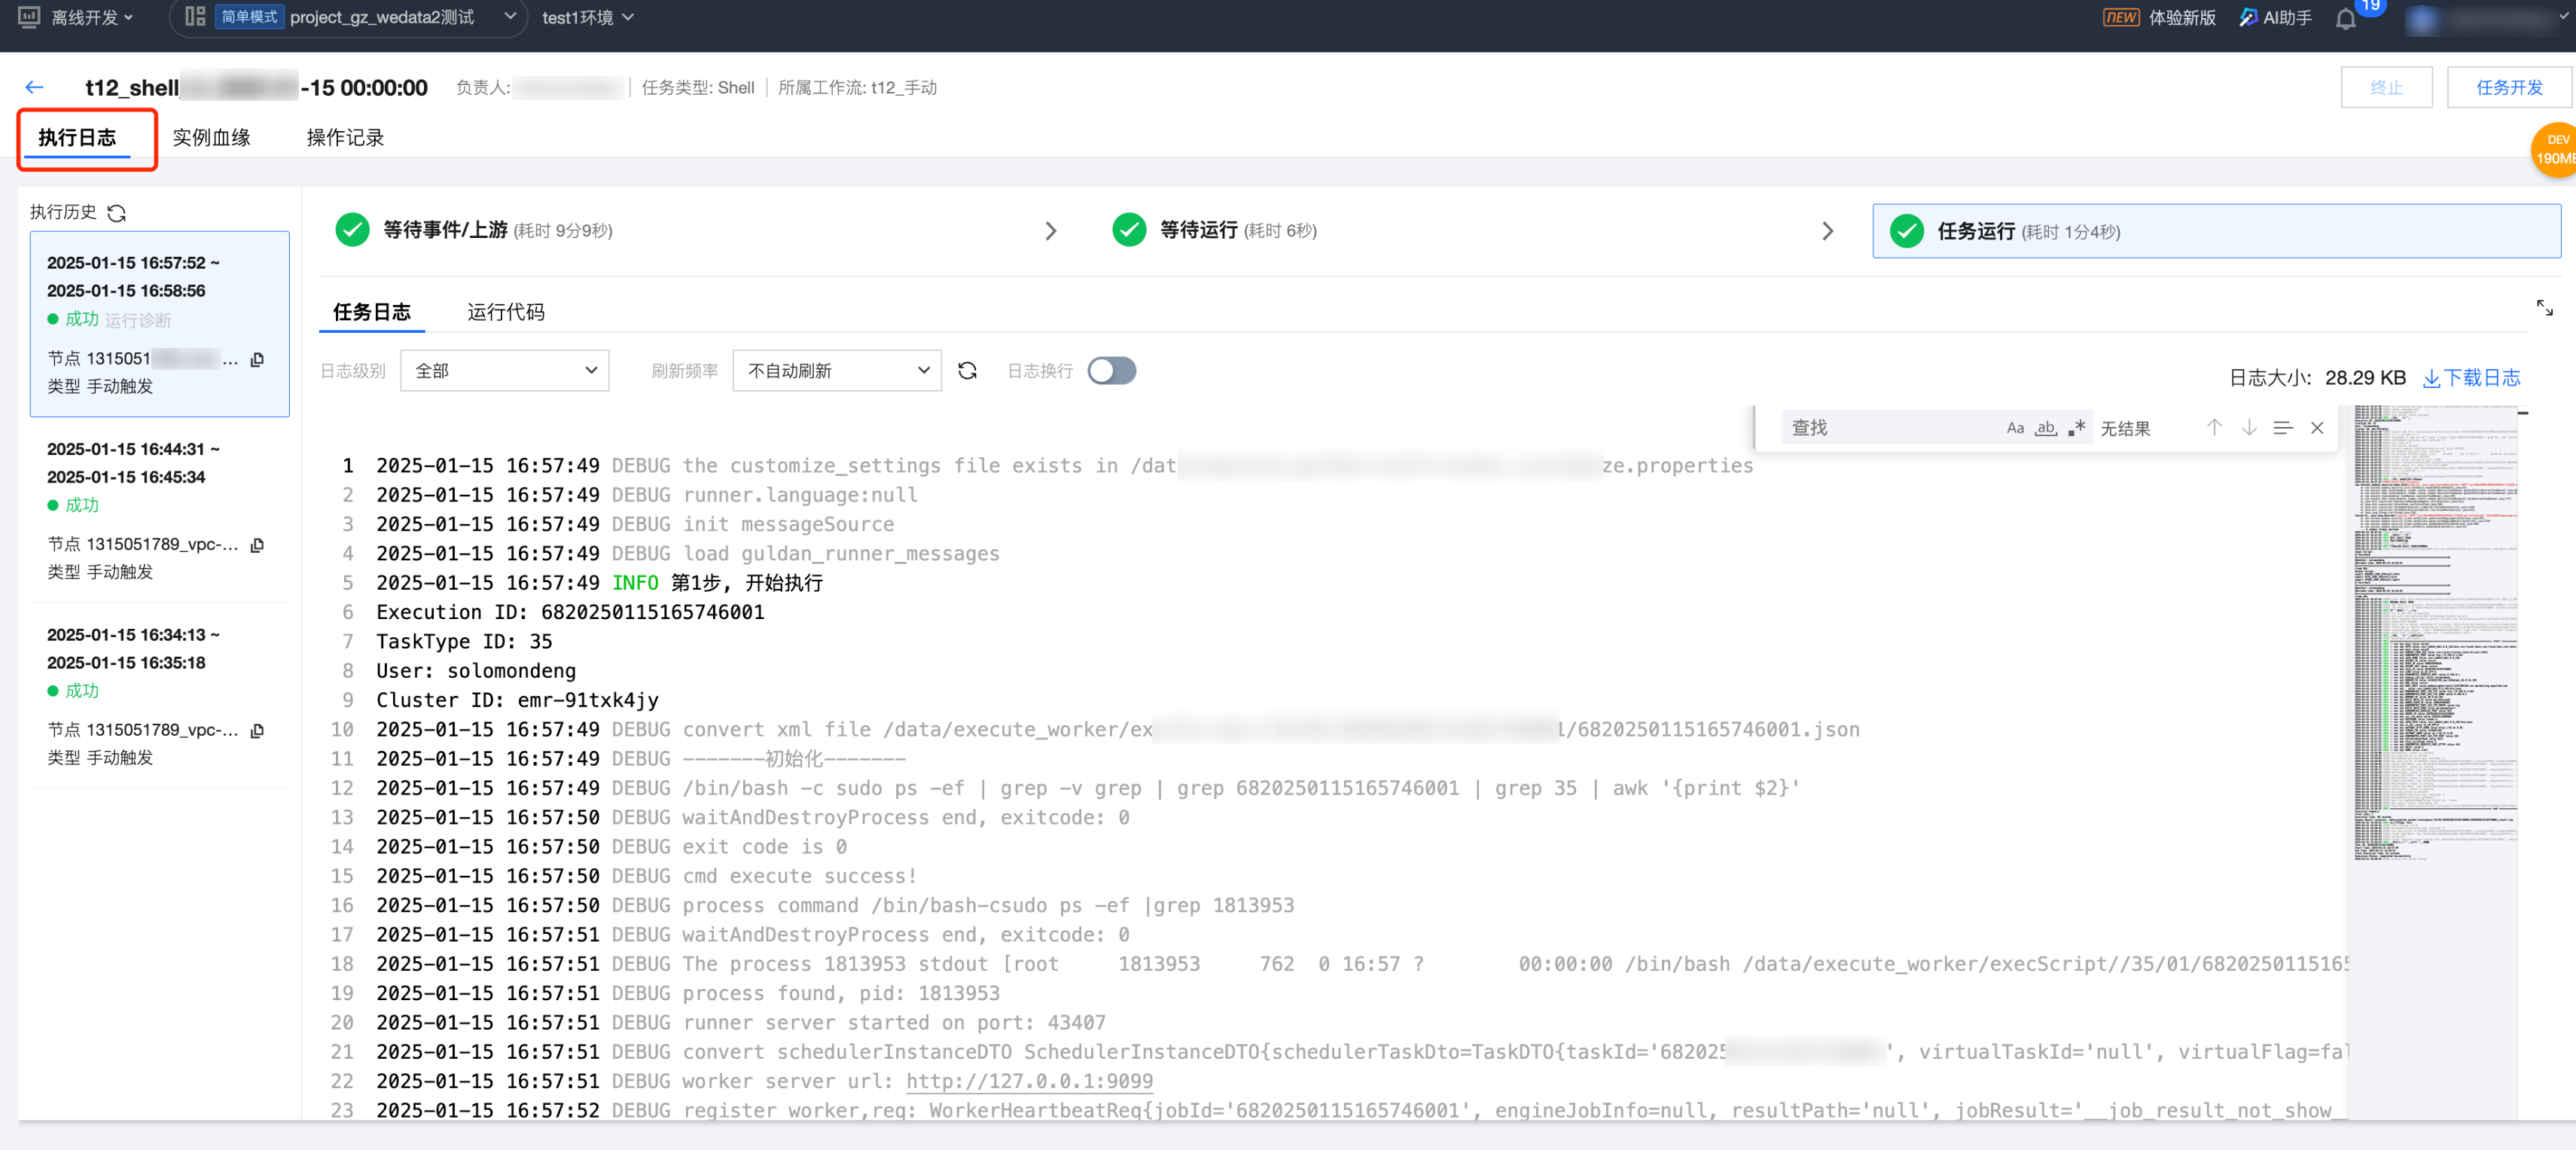Go to previous search match arrow
Viewport: 2576px width, 1150px height.
click(x=2214, y=428)
